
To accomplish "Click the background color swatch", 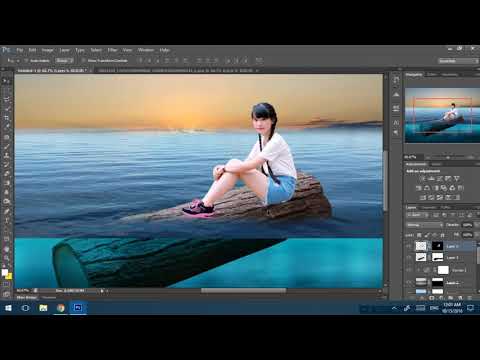I will click(x=8, y=276).
